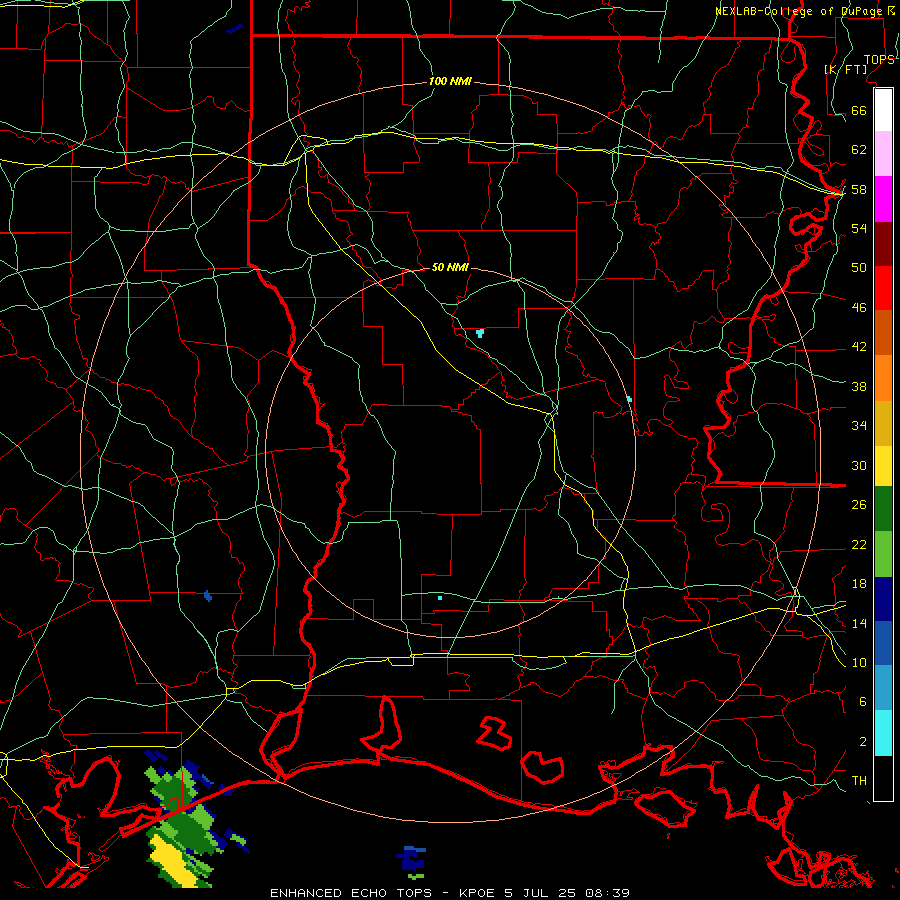
Task: Click the 'TOPS' legend title
Action: [x=879, y=60]
